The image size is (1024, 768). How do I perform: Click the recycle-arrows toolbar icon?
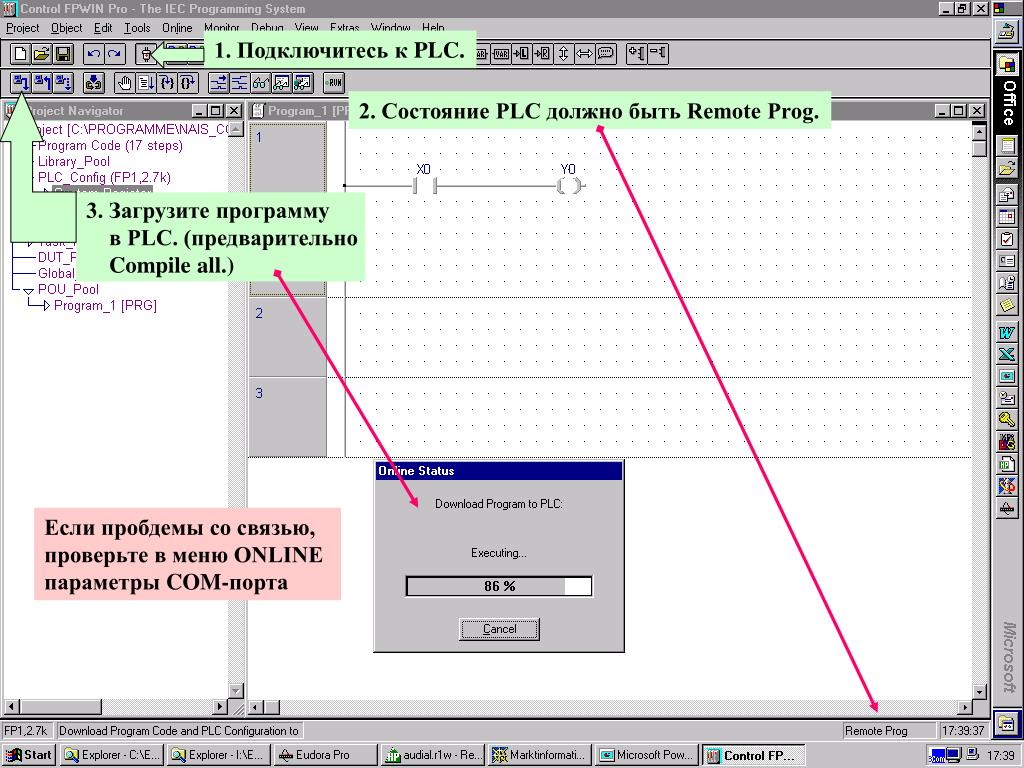93,82
